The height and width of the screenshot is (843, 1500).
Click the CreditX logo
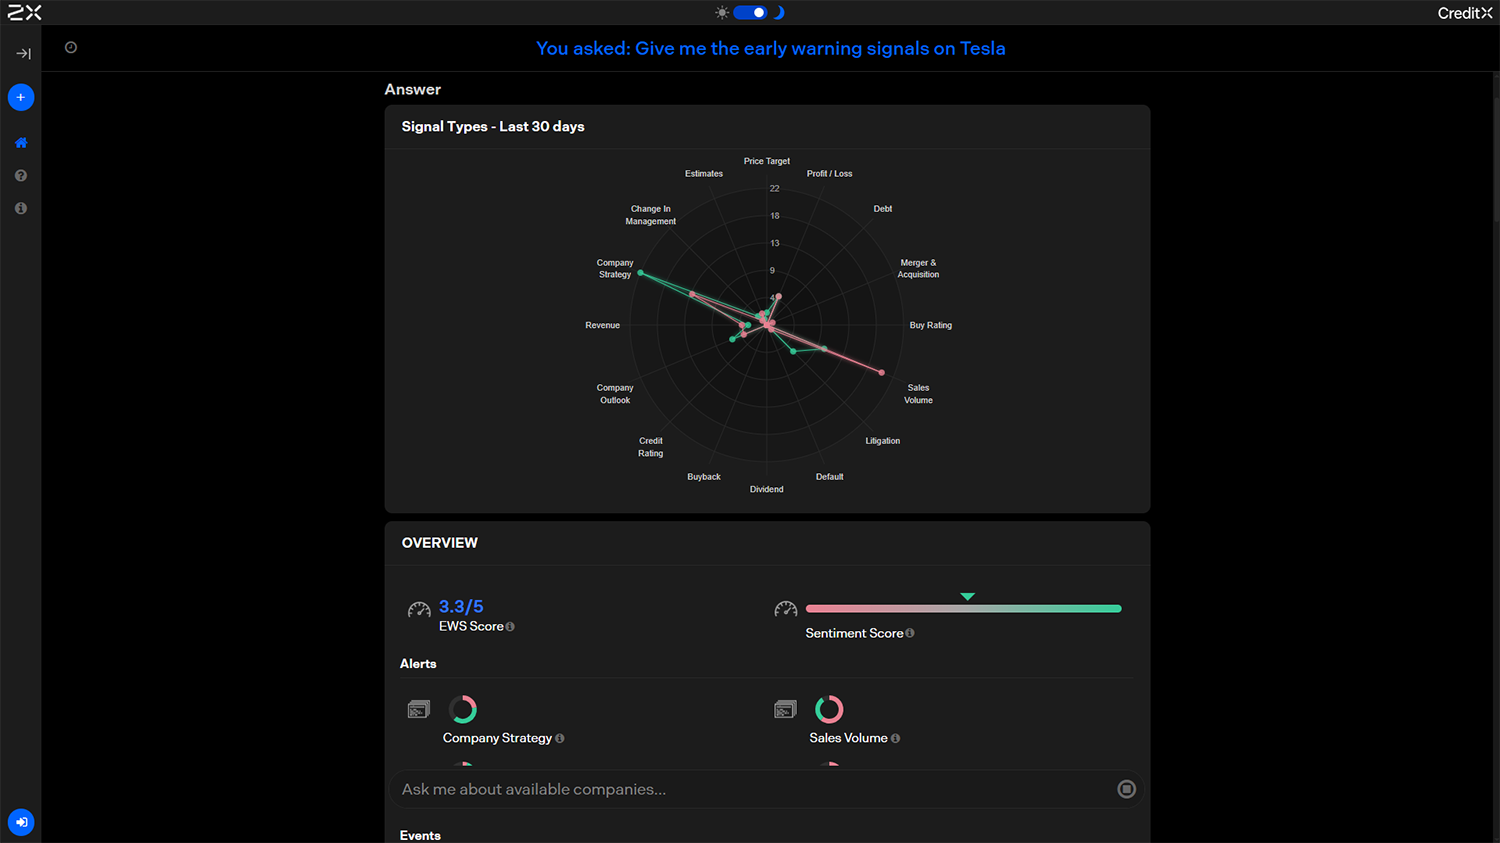pos(1465,13)
